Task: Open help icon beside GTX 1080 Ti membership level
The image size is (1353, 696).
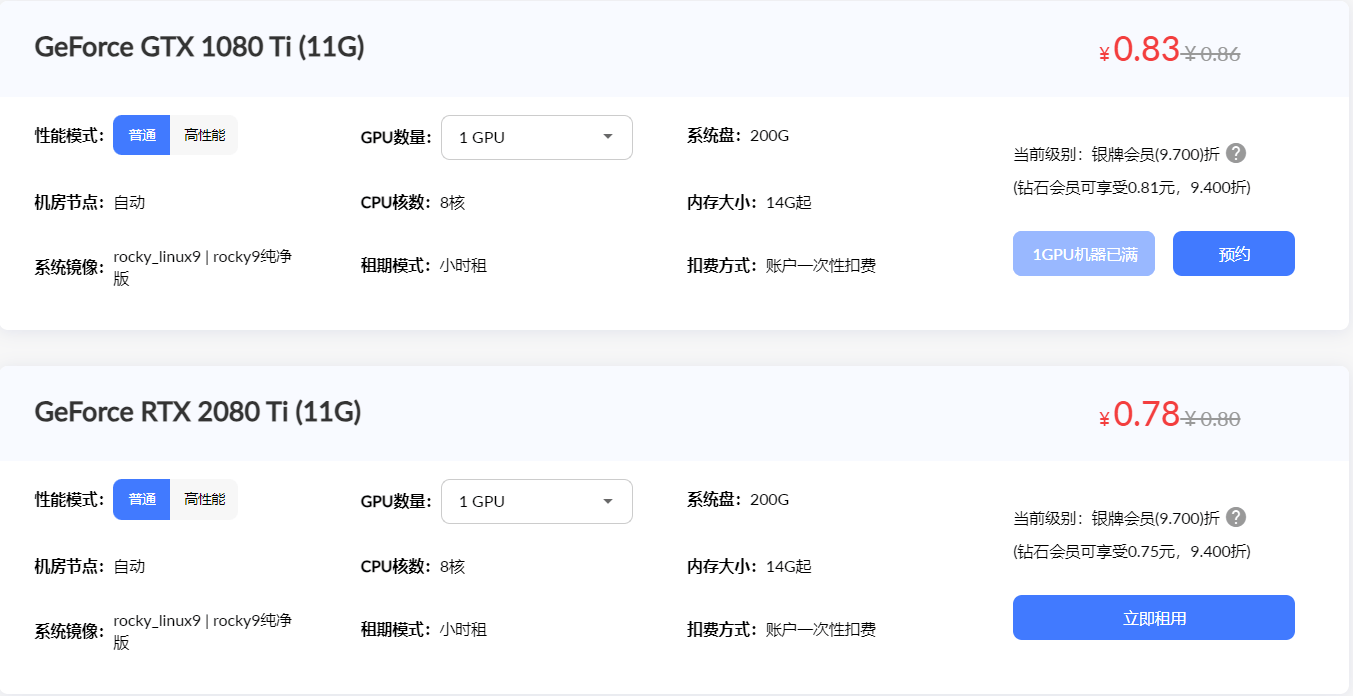Action: coord(1236,153)
